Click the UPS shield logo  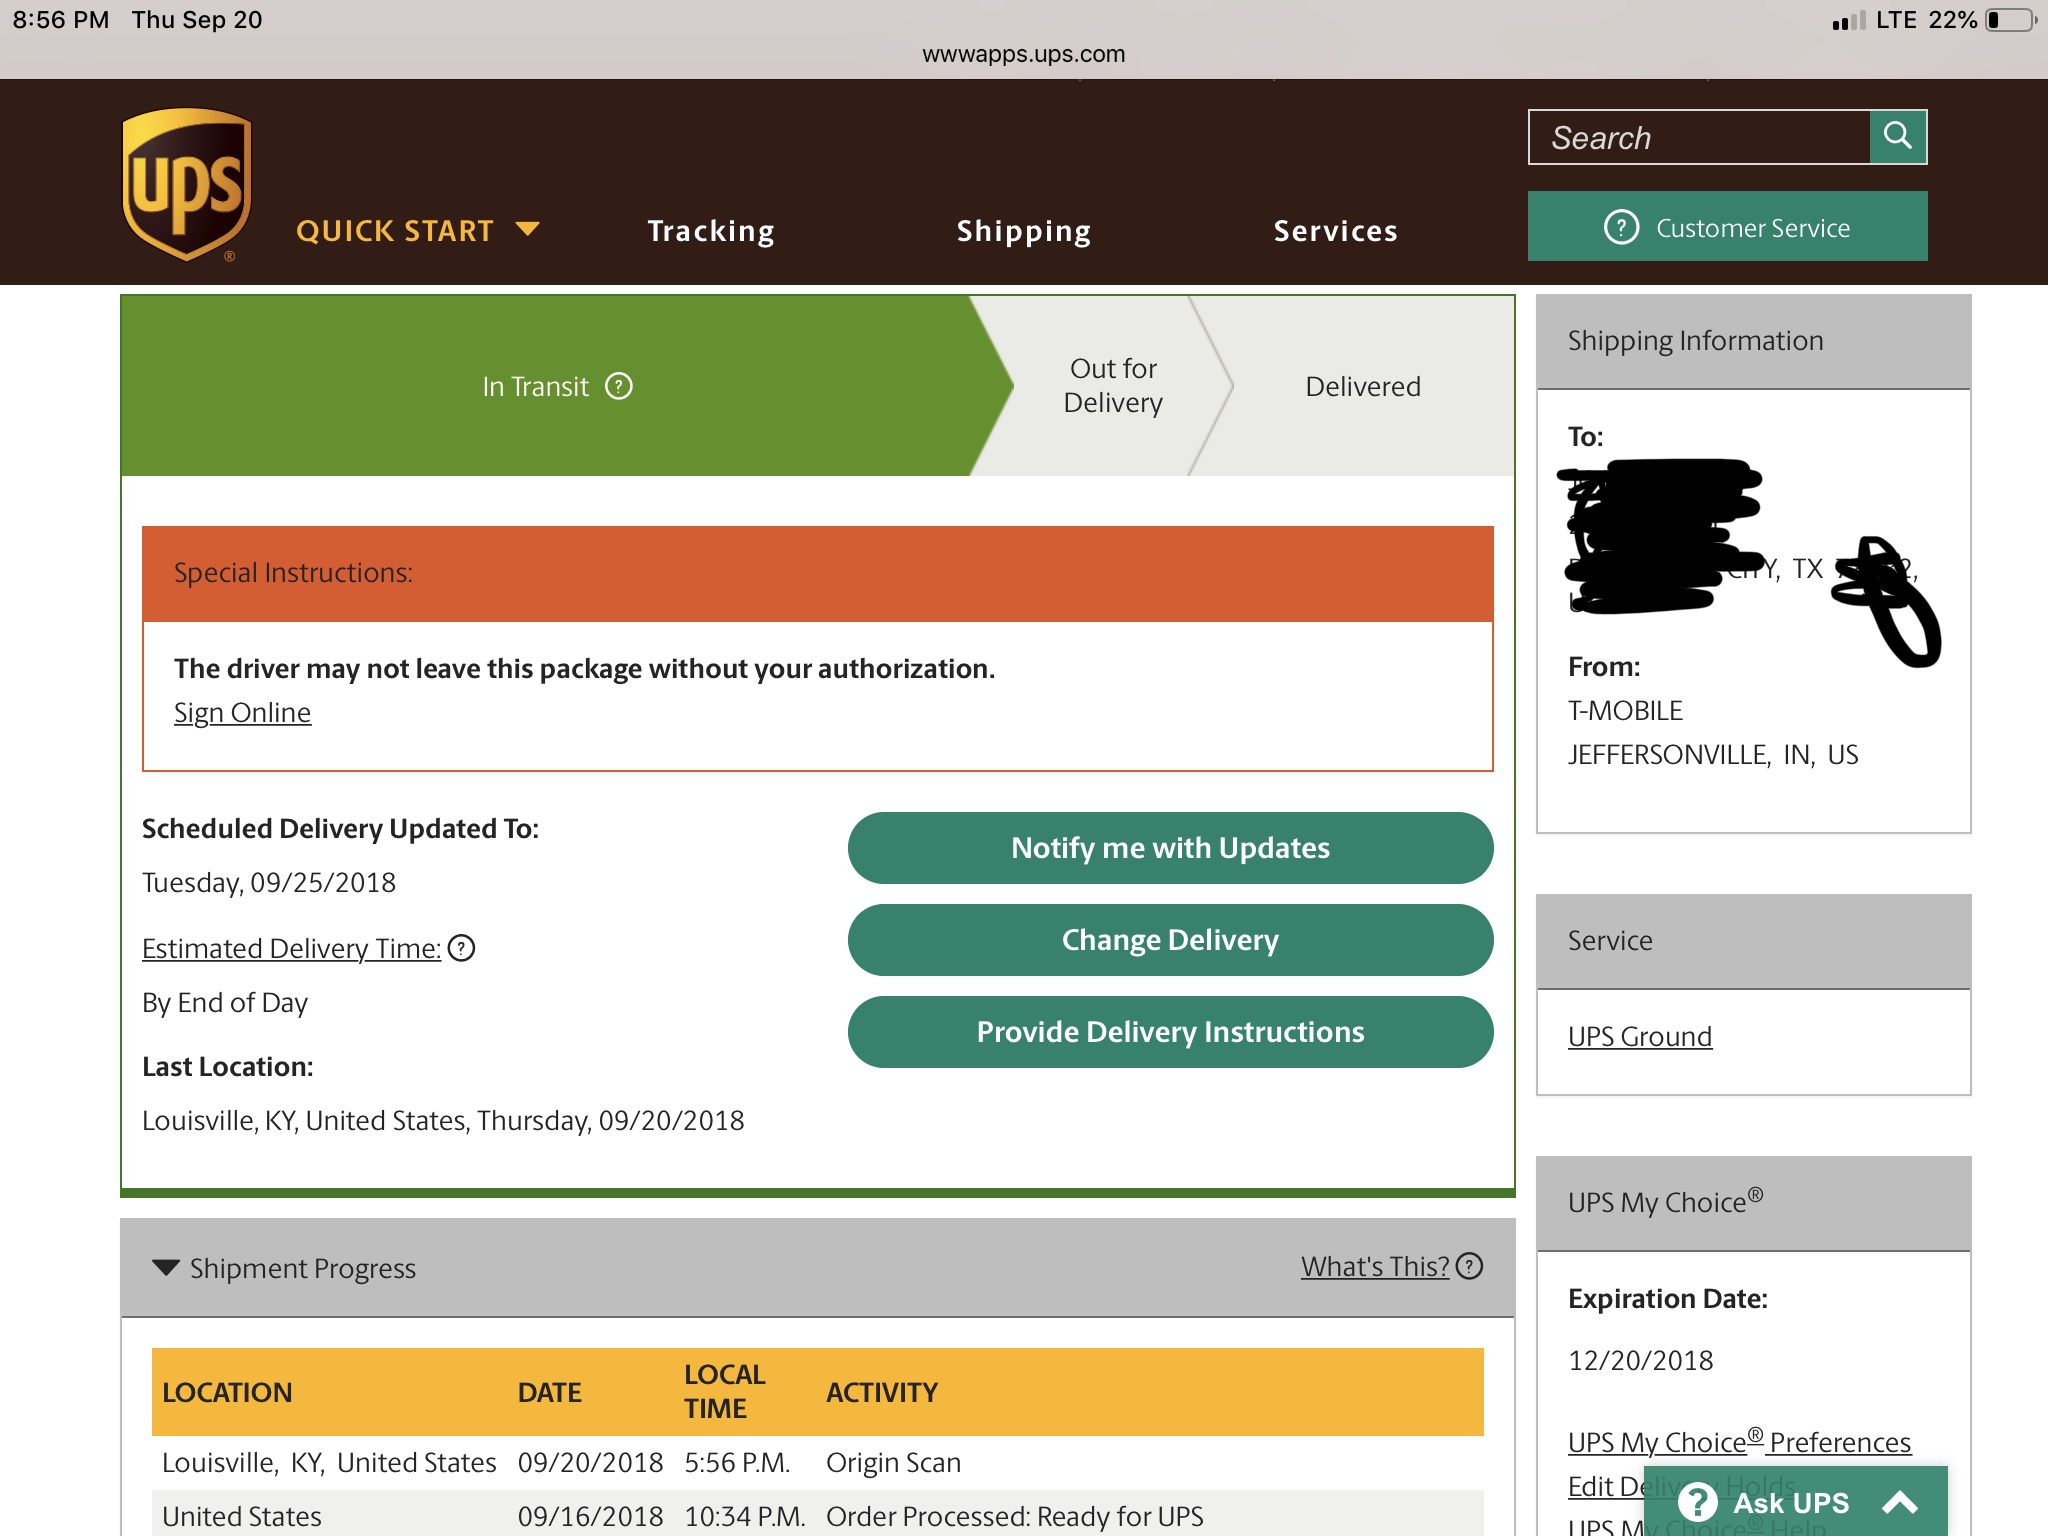[186, 184]
